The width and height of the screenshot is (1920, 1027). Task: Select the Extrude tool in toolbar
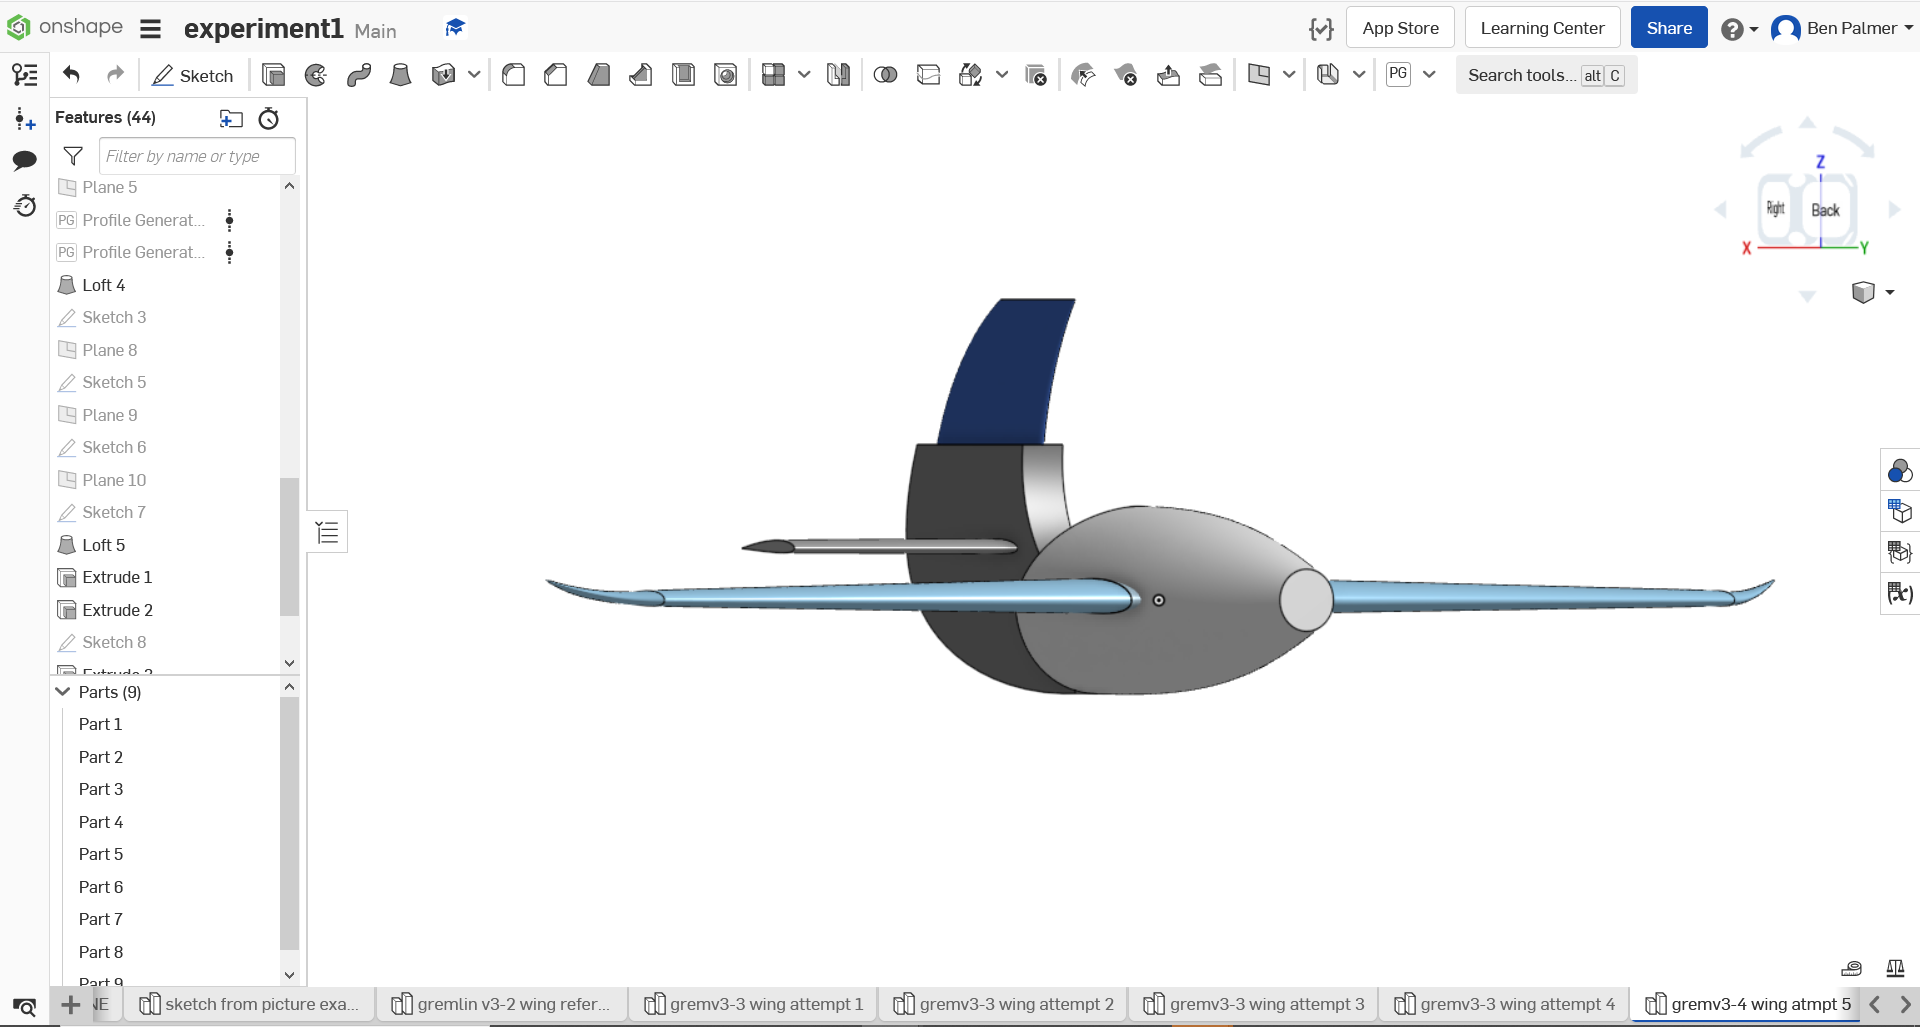click(x=273, y=75)
